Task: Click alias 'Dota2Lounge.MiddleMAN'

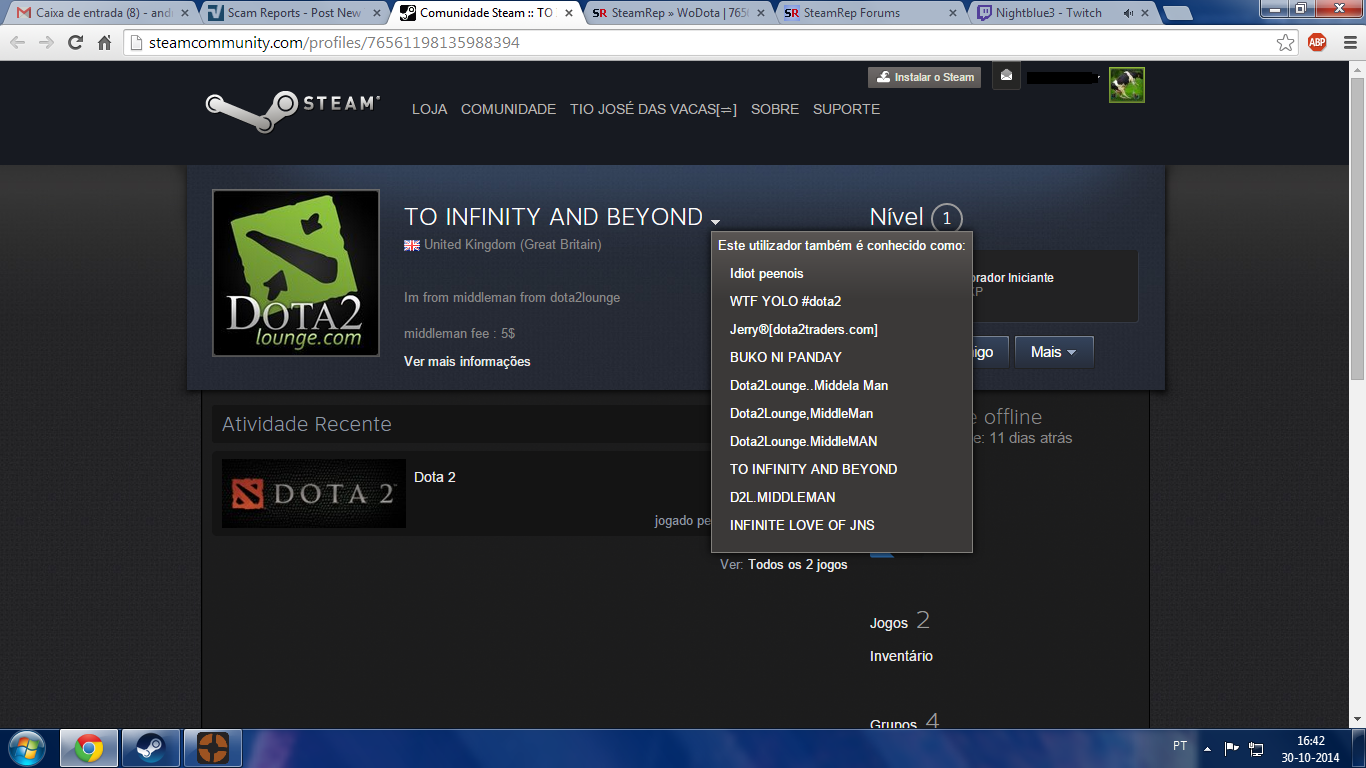Action: [x=804, y=441]
